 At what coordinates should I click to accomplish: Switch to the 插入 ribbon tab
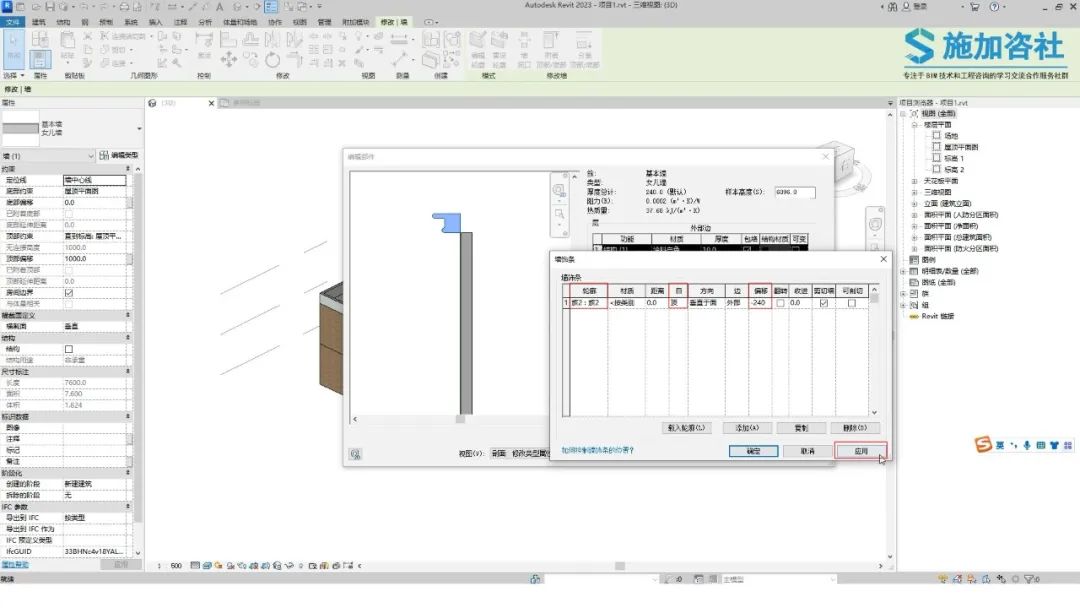point(155,22)
